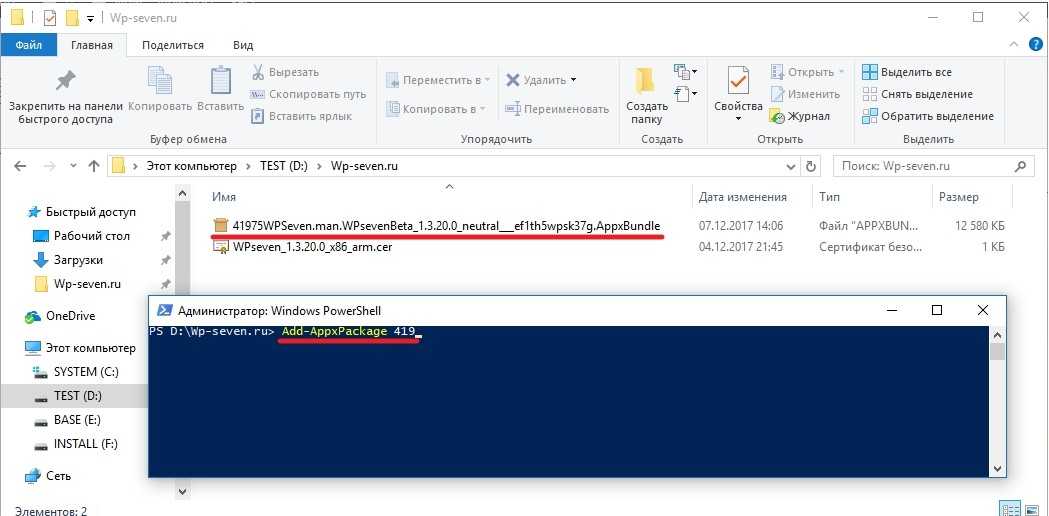The width and height of the screenshot is (1049, 516).
Task: Switch to the Вид ribbon tab
Action: [x=243, y=45]
